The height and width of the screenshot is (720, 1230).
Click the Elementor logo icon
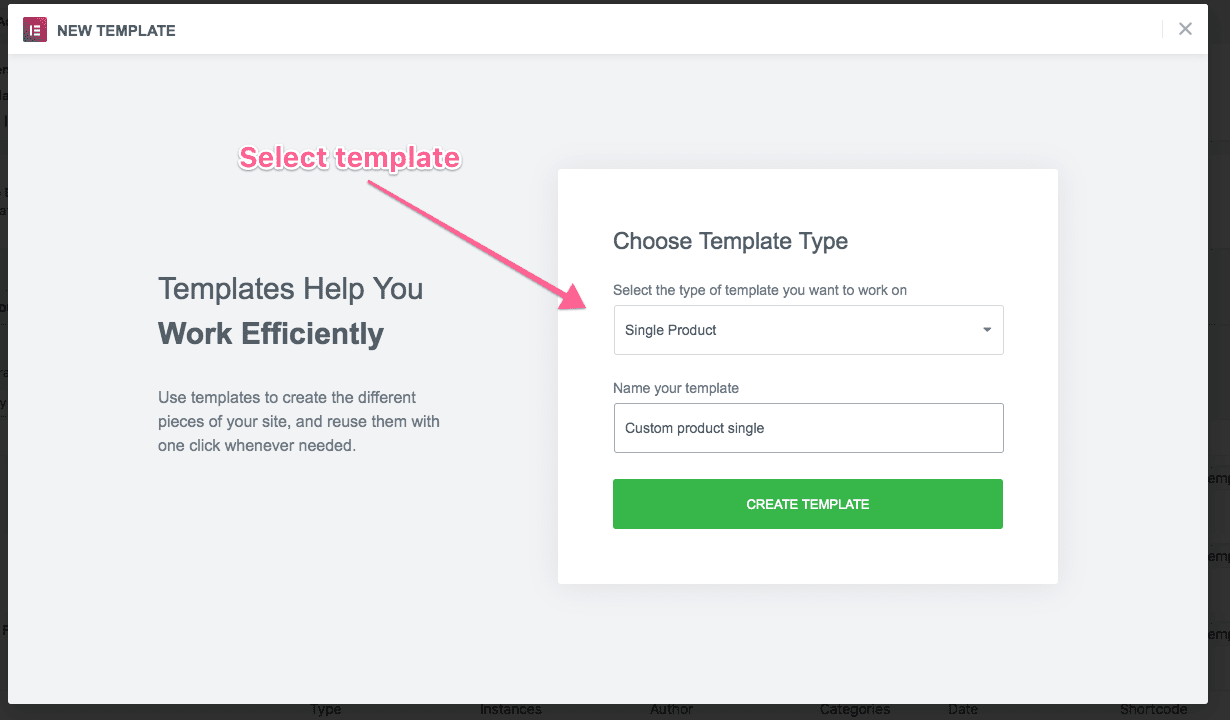tap(35, 30)
